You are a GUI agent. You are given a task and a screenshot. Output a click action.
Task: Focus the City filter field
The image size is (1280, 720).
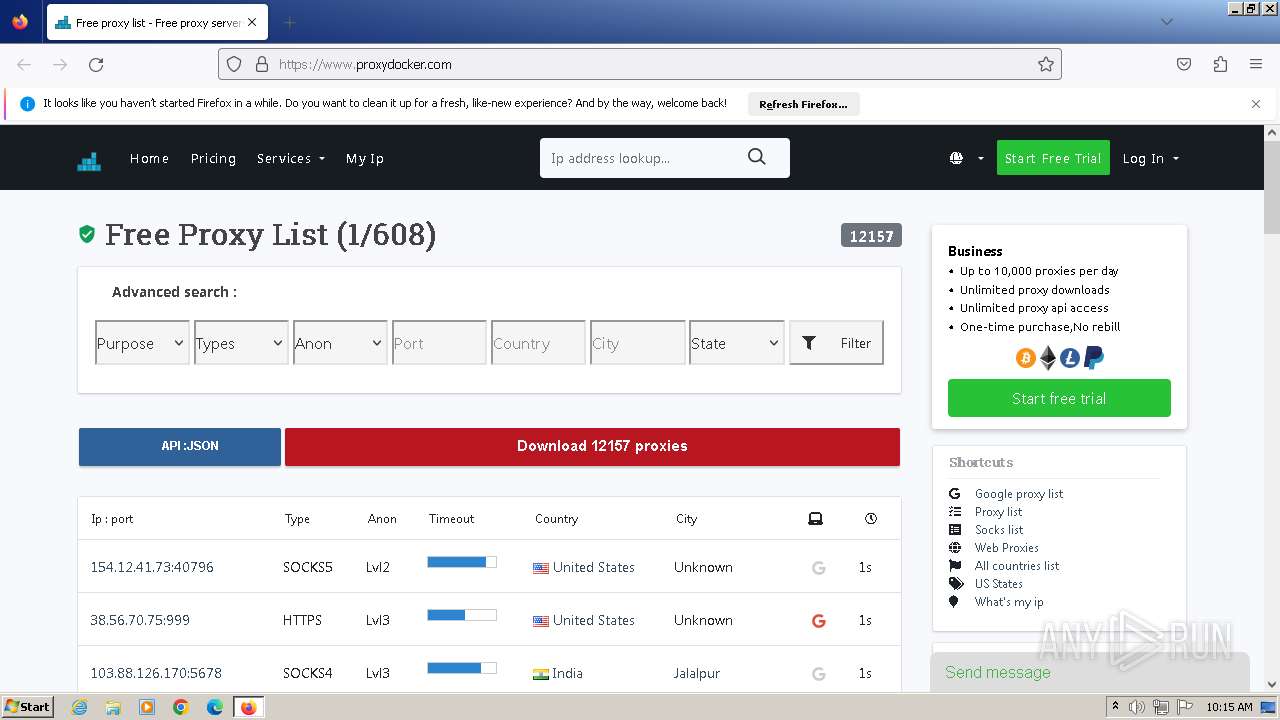[637, 343]
